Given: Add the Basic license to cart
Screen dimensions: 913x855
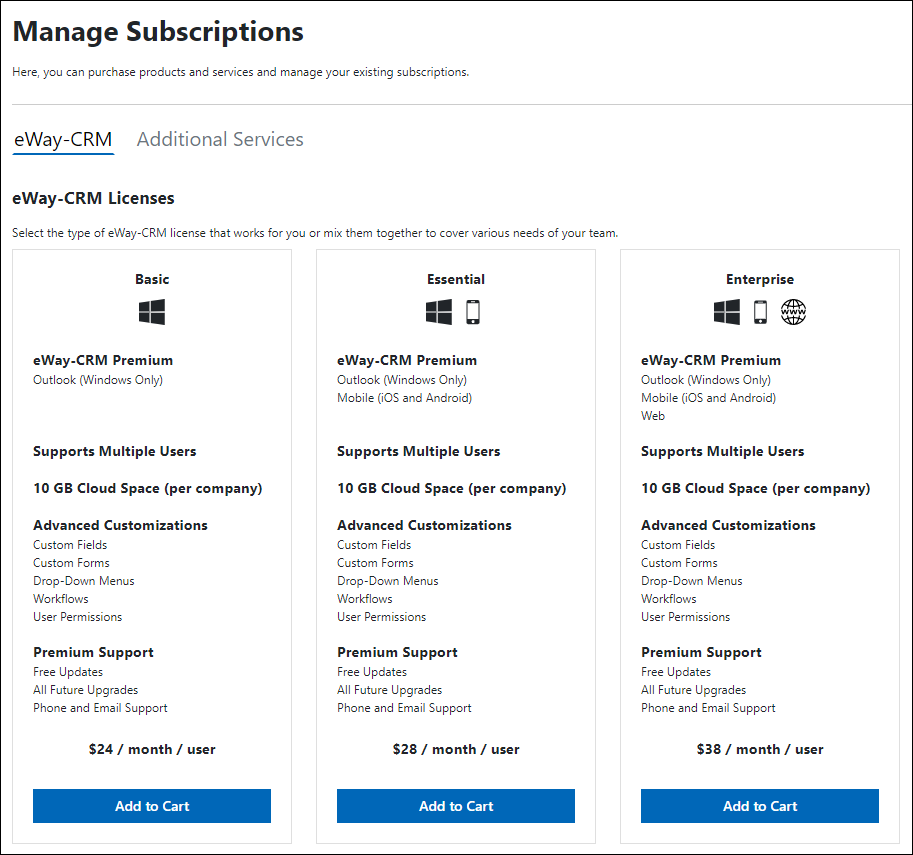Looking at the screenshot, I should click(x=152, y=806).
